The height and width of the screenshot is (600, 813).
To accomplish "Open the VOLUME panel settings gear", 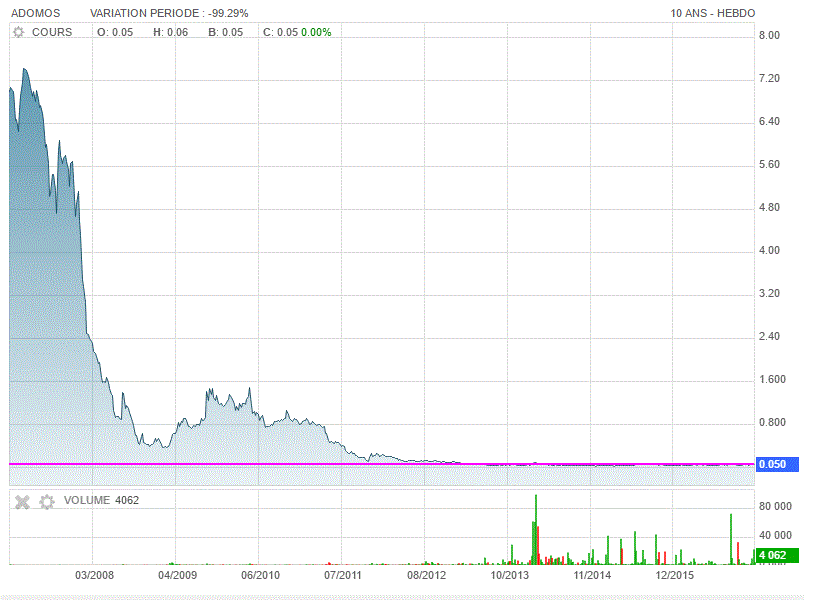I will click(47, 501).
